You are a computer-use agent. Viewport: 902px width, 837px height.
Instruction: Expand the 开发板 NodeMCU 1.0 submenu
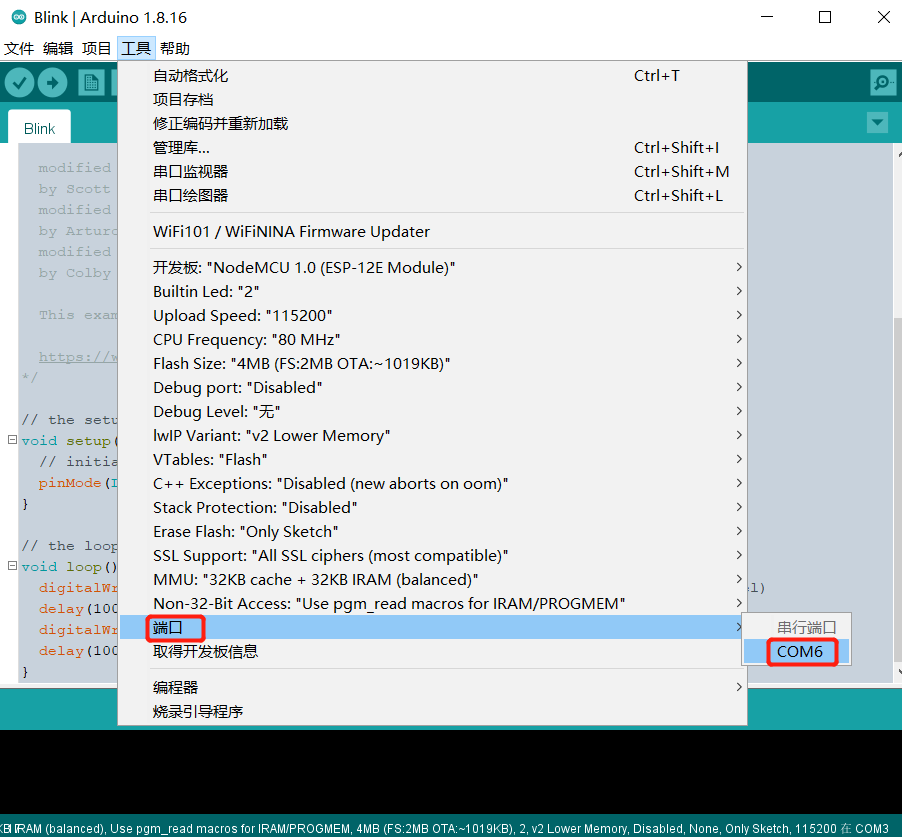coord(433,267)
